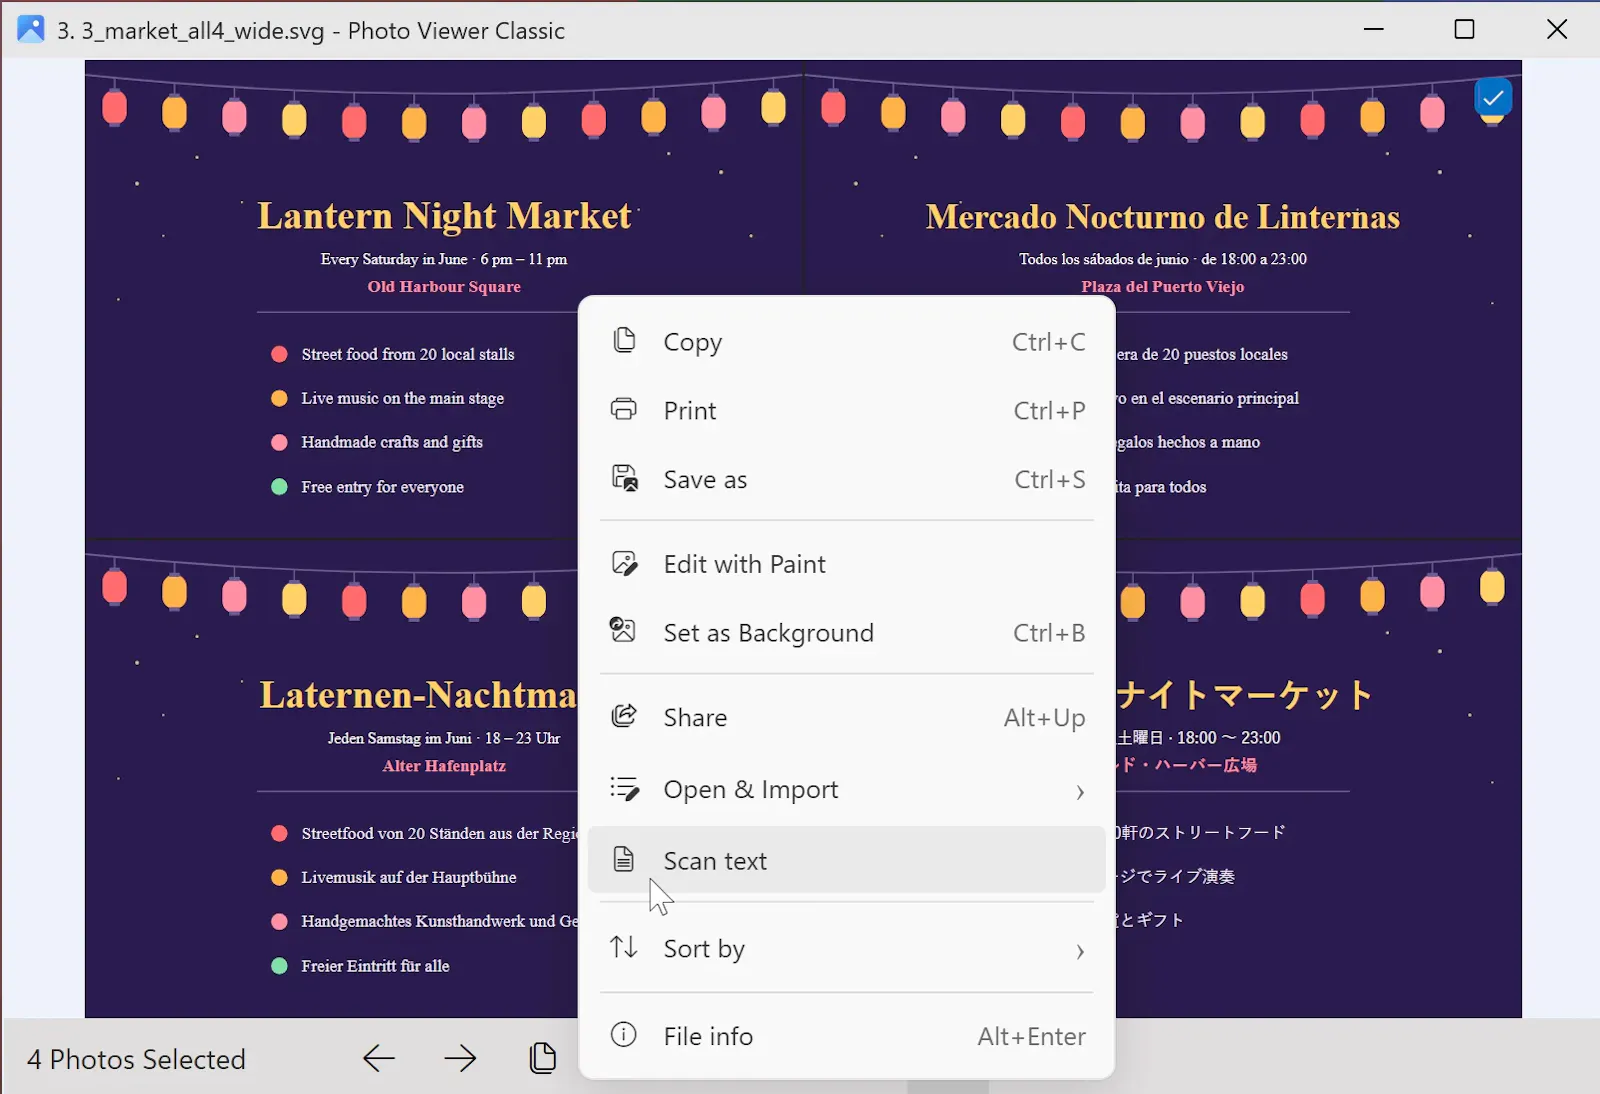Screen dimensions: 1600x1094
Task: Click 'Handmade crafts and gifts' line
Action: 392,442
